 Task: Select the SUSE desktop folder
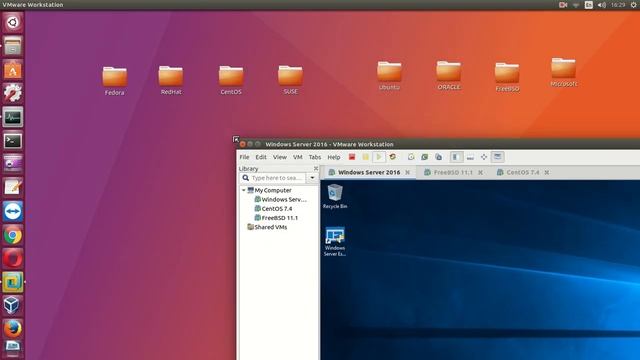point(290,80)
